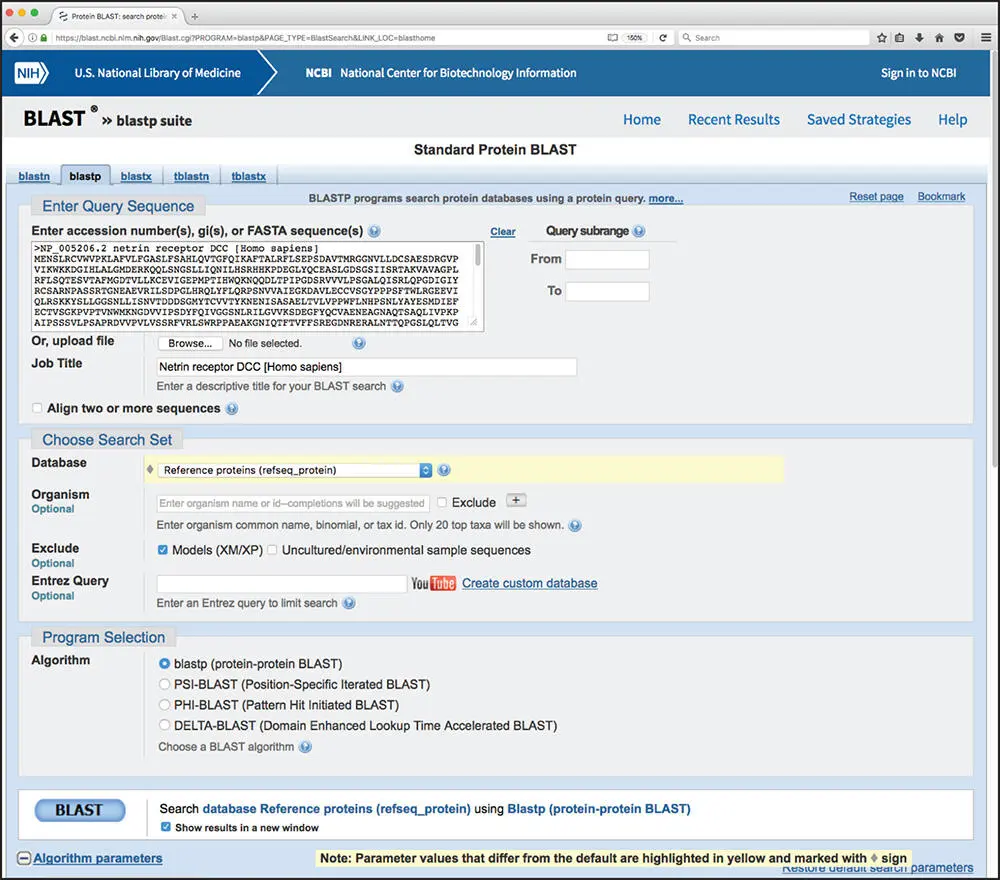Open Create custom database link
This screenshot has width=1000, height=880.
tap(529, 583)
